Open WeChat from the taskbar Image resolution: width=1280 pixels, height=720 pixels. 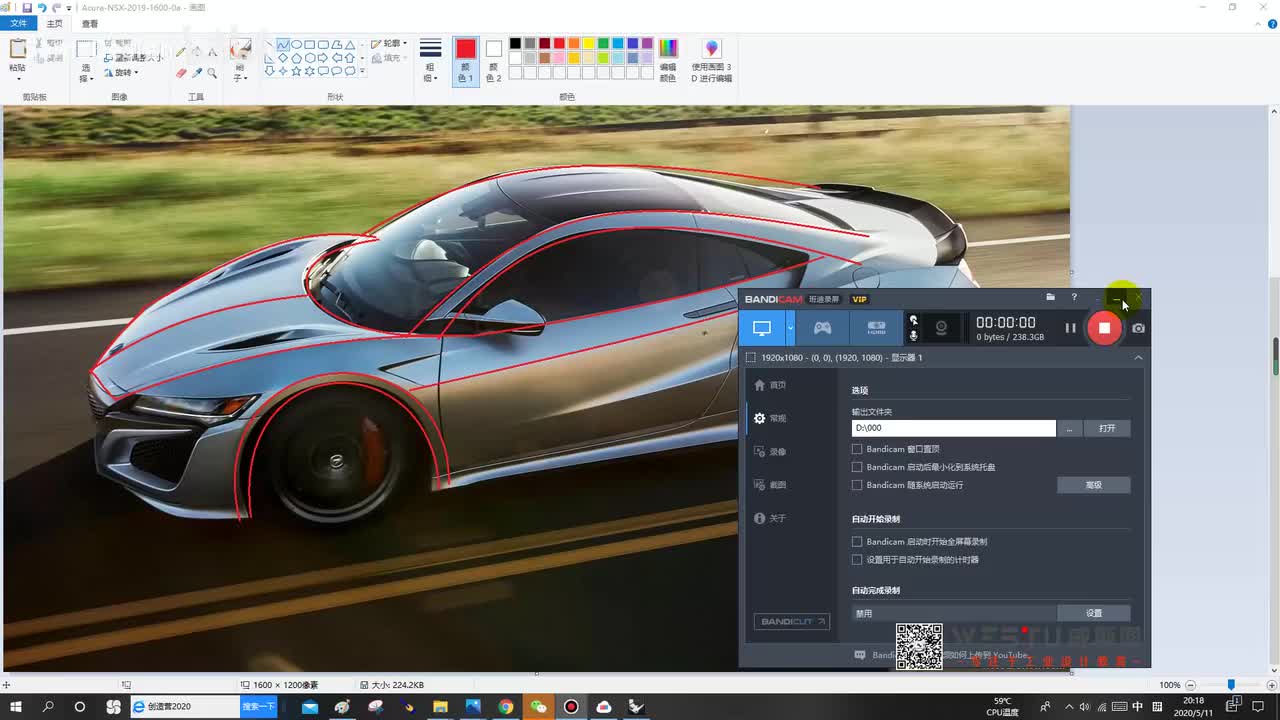538,707
